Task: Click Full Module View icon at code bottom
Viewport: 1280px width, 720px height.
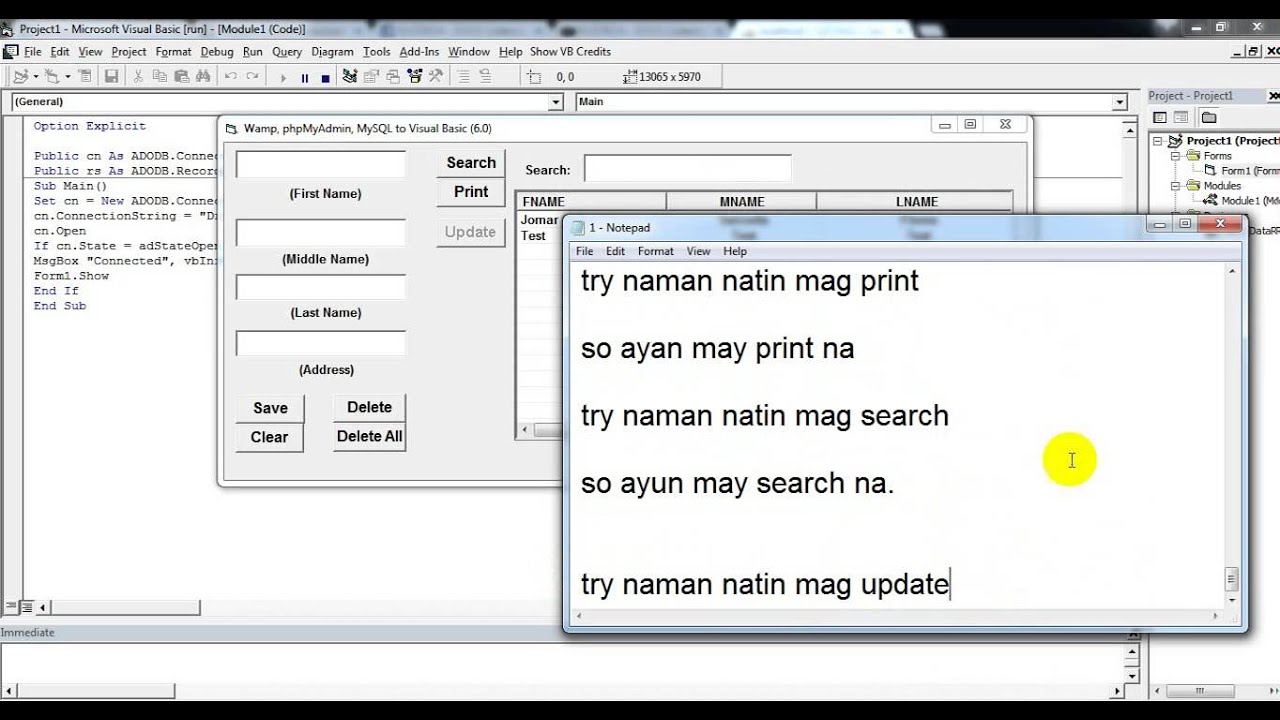Action: point(27,607)
